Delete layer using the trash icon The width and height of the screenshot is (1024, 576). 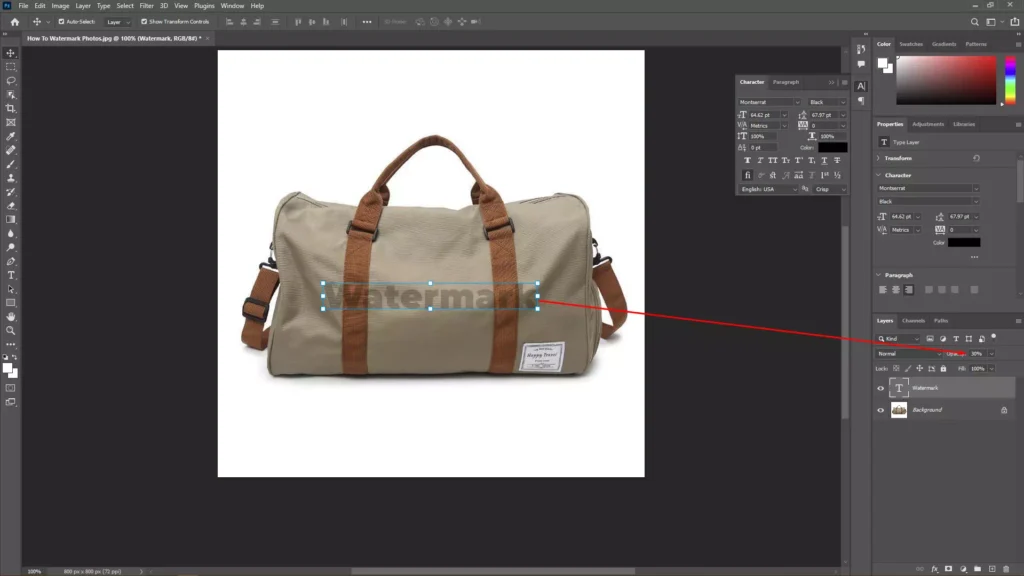pyautogui.click(x=1006, y=569)
